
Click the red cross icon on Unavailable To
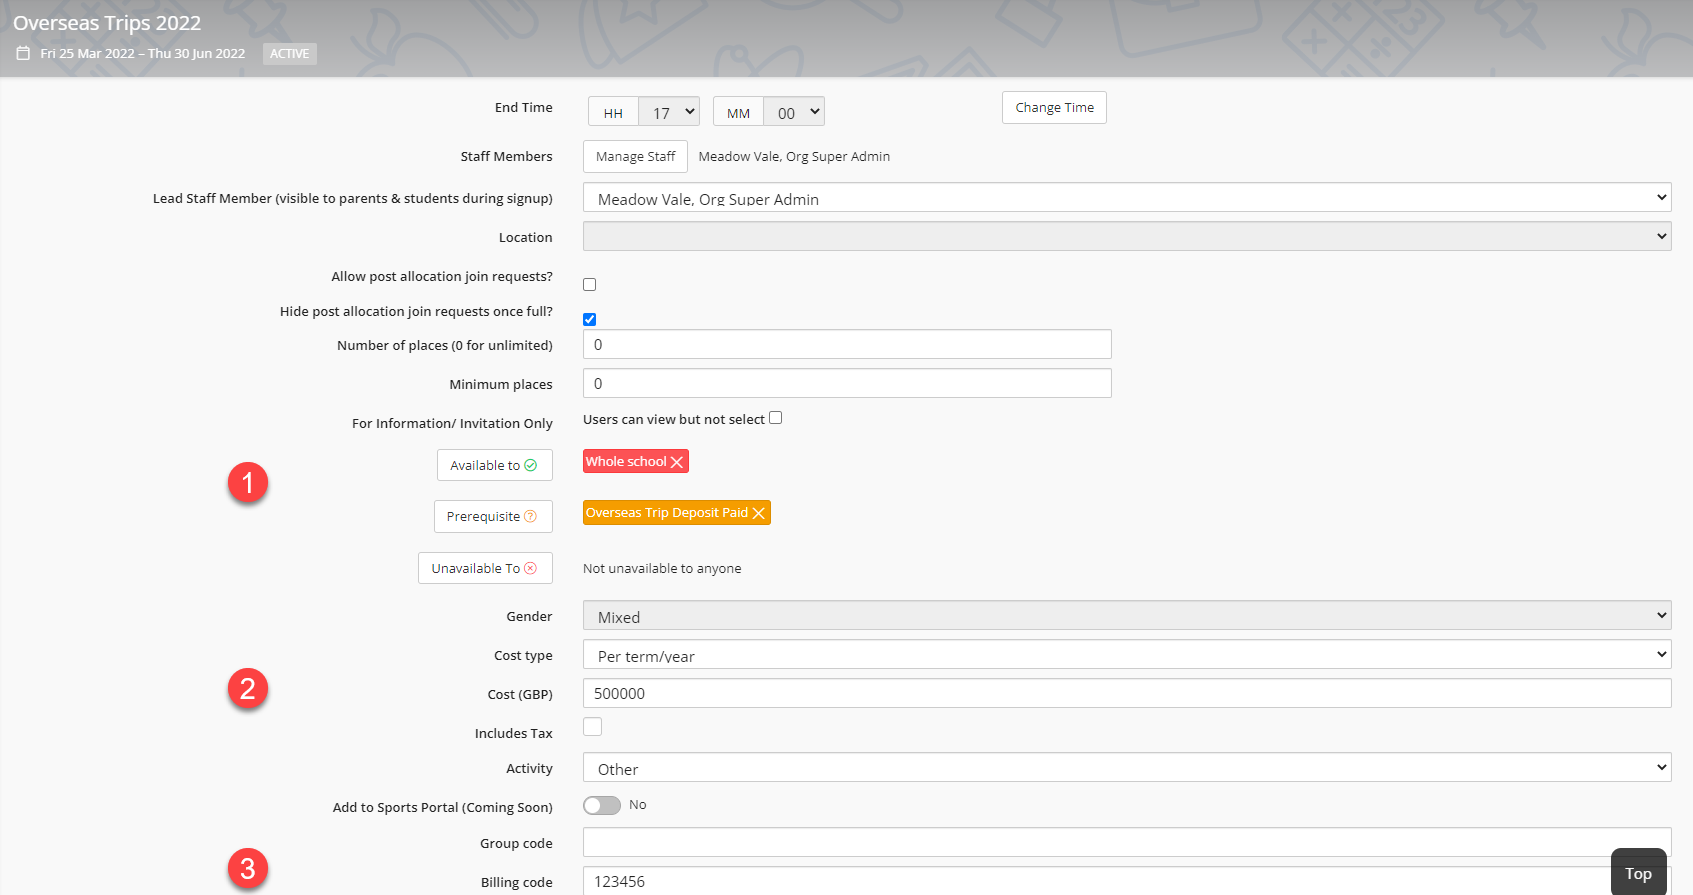531,568
